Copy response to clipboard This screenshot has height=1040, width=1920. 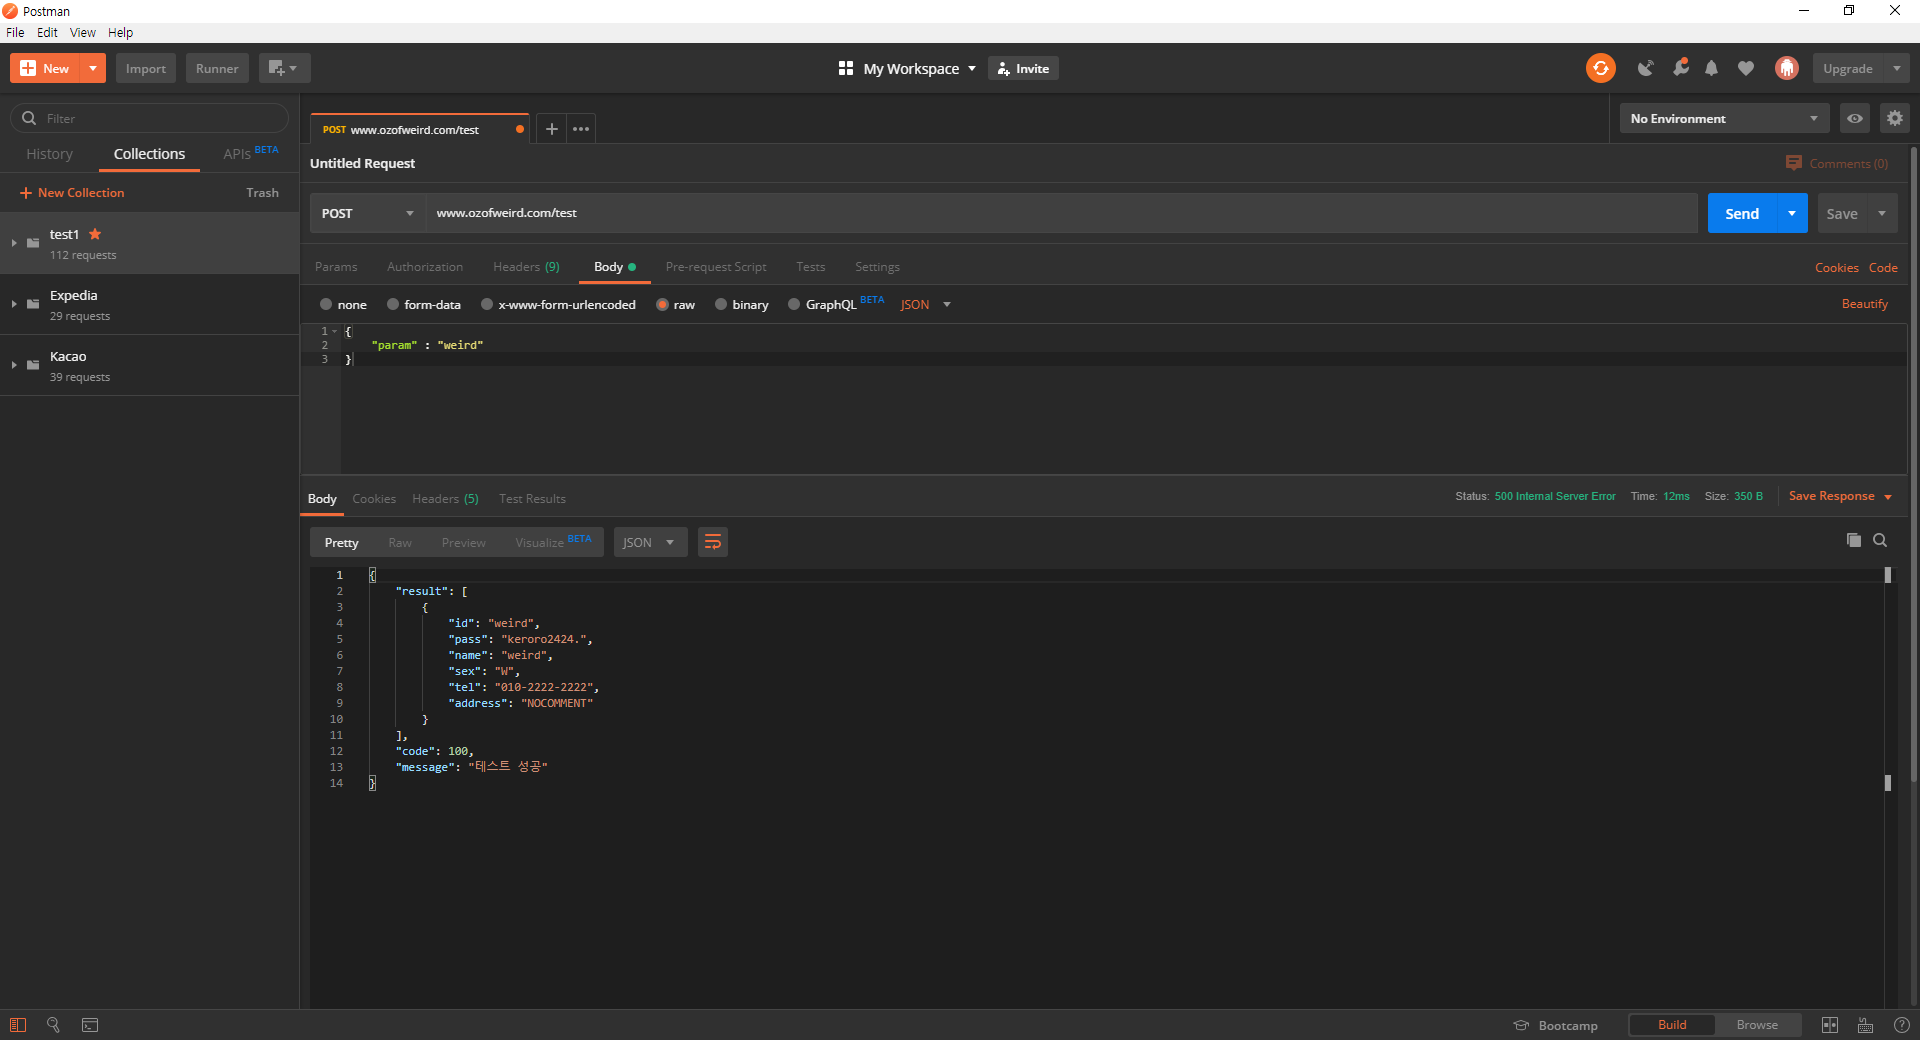click(1854, 540)
